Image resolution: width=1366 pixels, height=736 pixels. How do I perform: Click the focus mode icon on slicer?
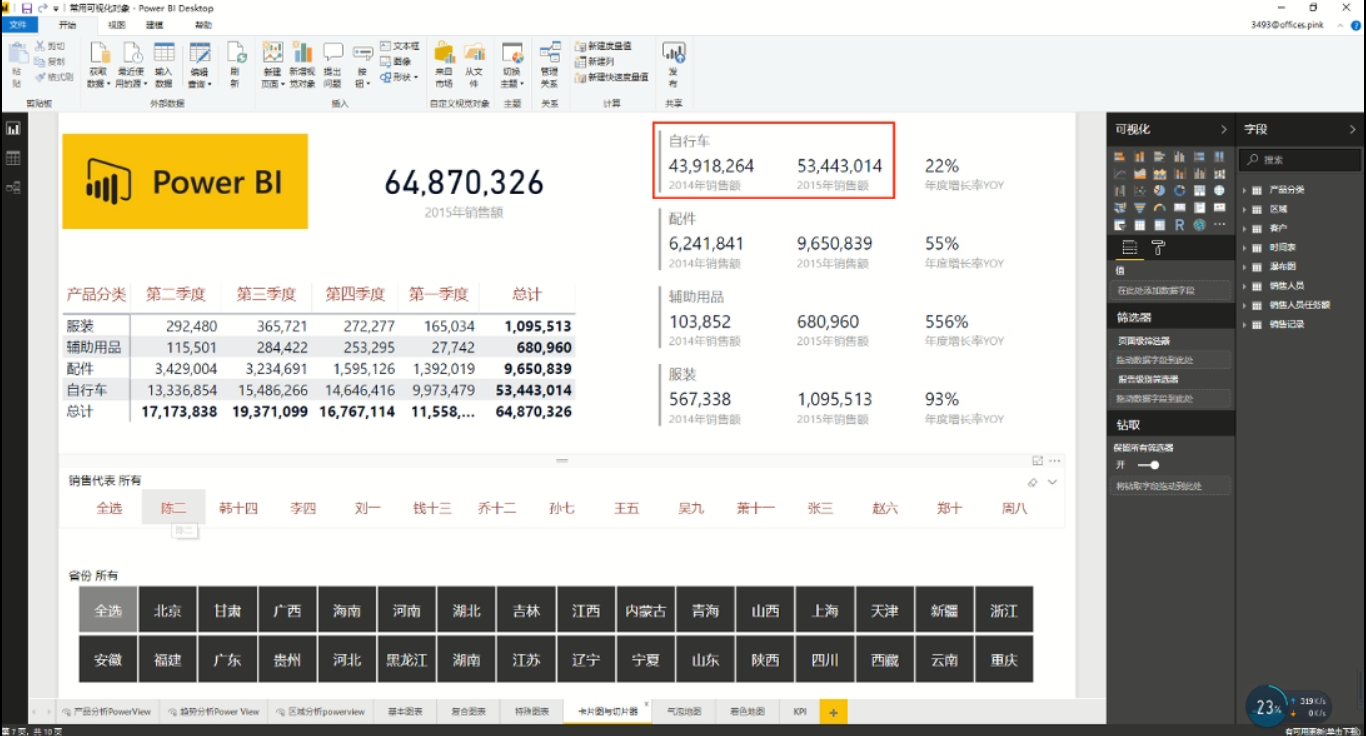1037,461
